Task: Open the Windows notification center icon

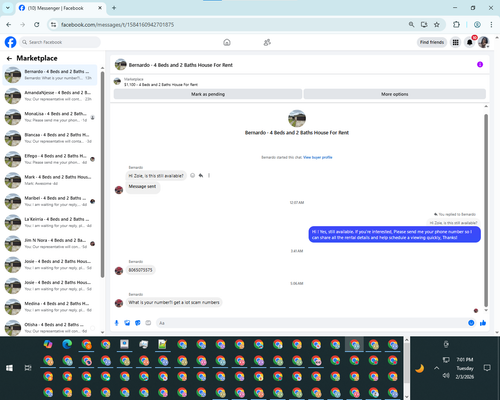Action: click(x=487, y=368)
